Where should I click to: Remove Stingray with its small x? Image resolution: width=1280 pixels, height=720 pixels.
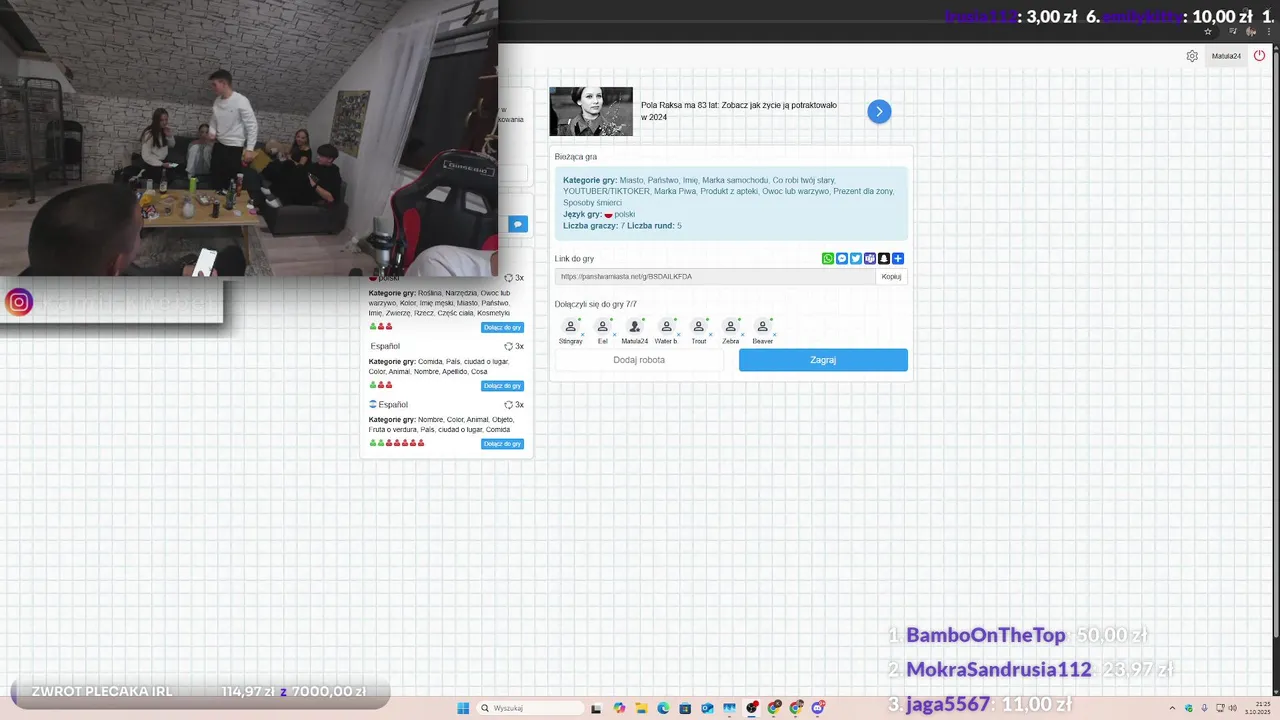coord(583,335)
